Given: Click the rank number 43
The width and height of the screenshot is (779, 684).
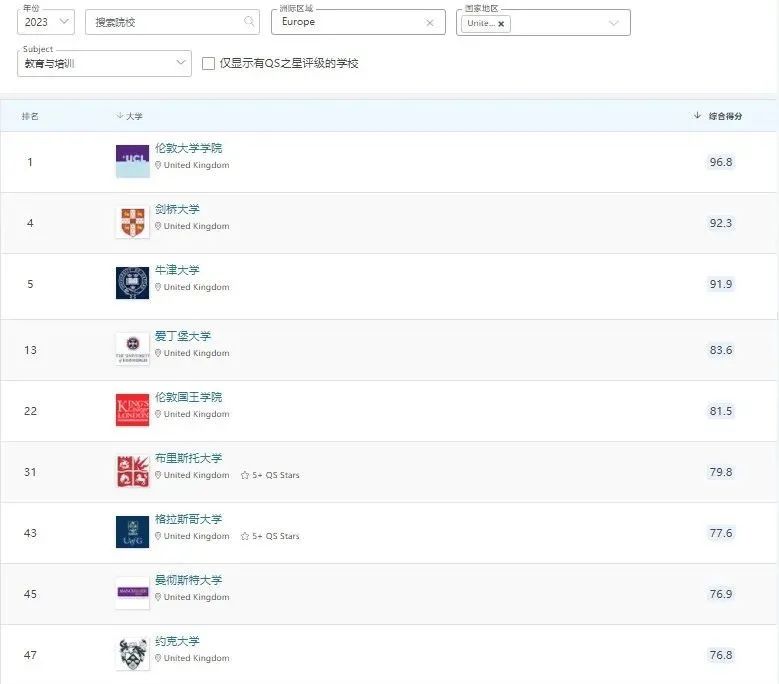Looking at the screenshot, I should (30, 533).
